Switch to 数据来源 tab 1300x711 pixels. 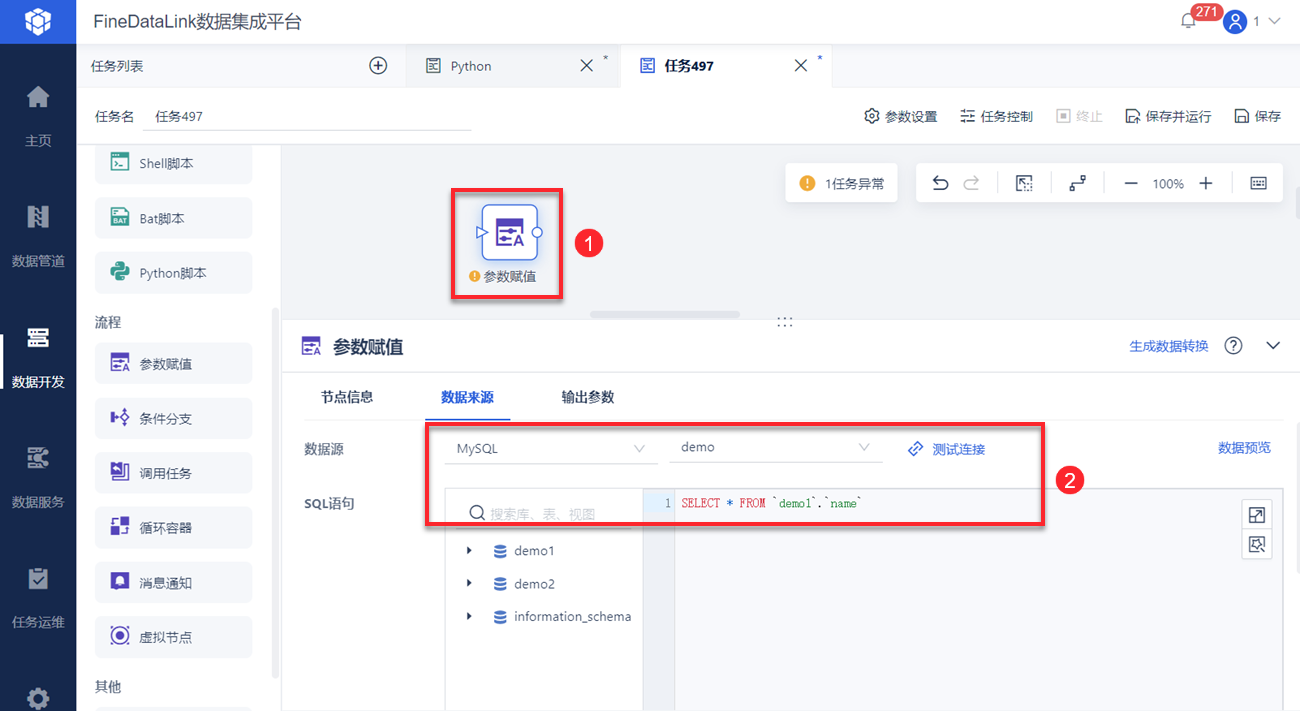coord(467,397)
